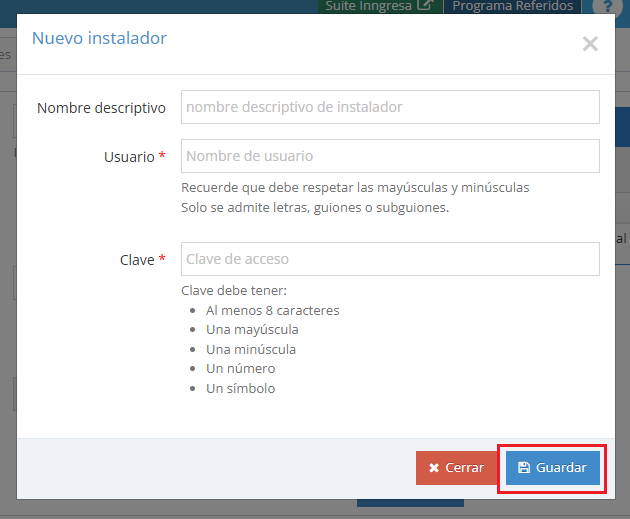This screenshot has height=519, width=630.
Task: Close the Nuevo instalador dialog with X
Action: [x=590, y=43]
